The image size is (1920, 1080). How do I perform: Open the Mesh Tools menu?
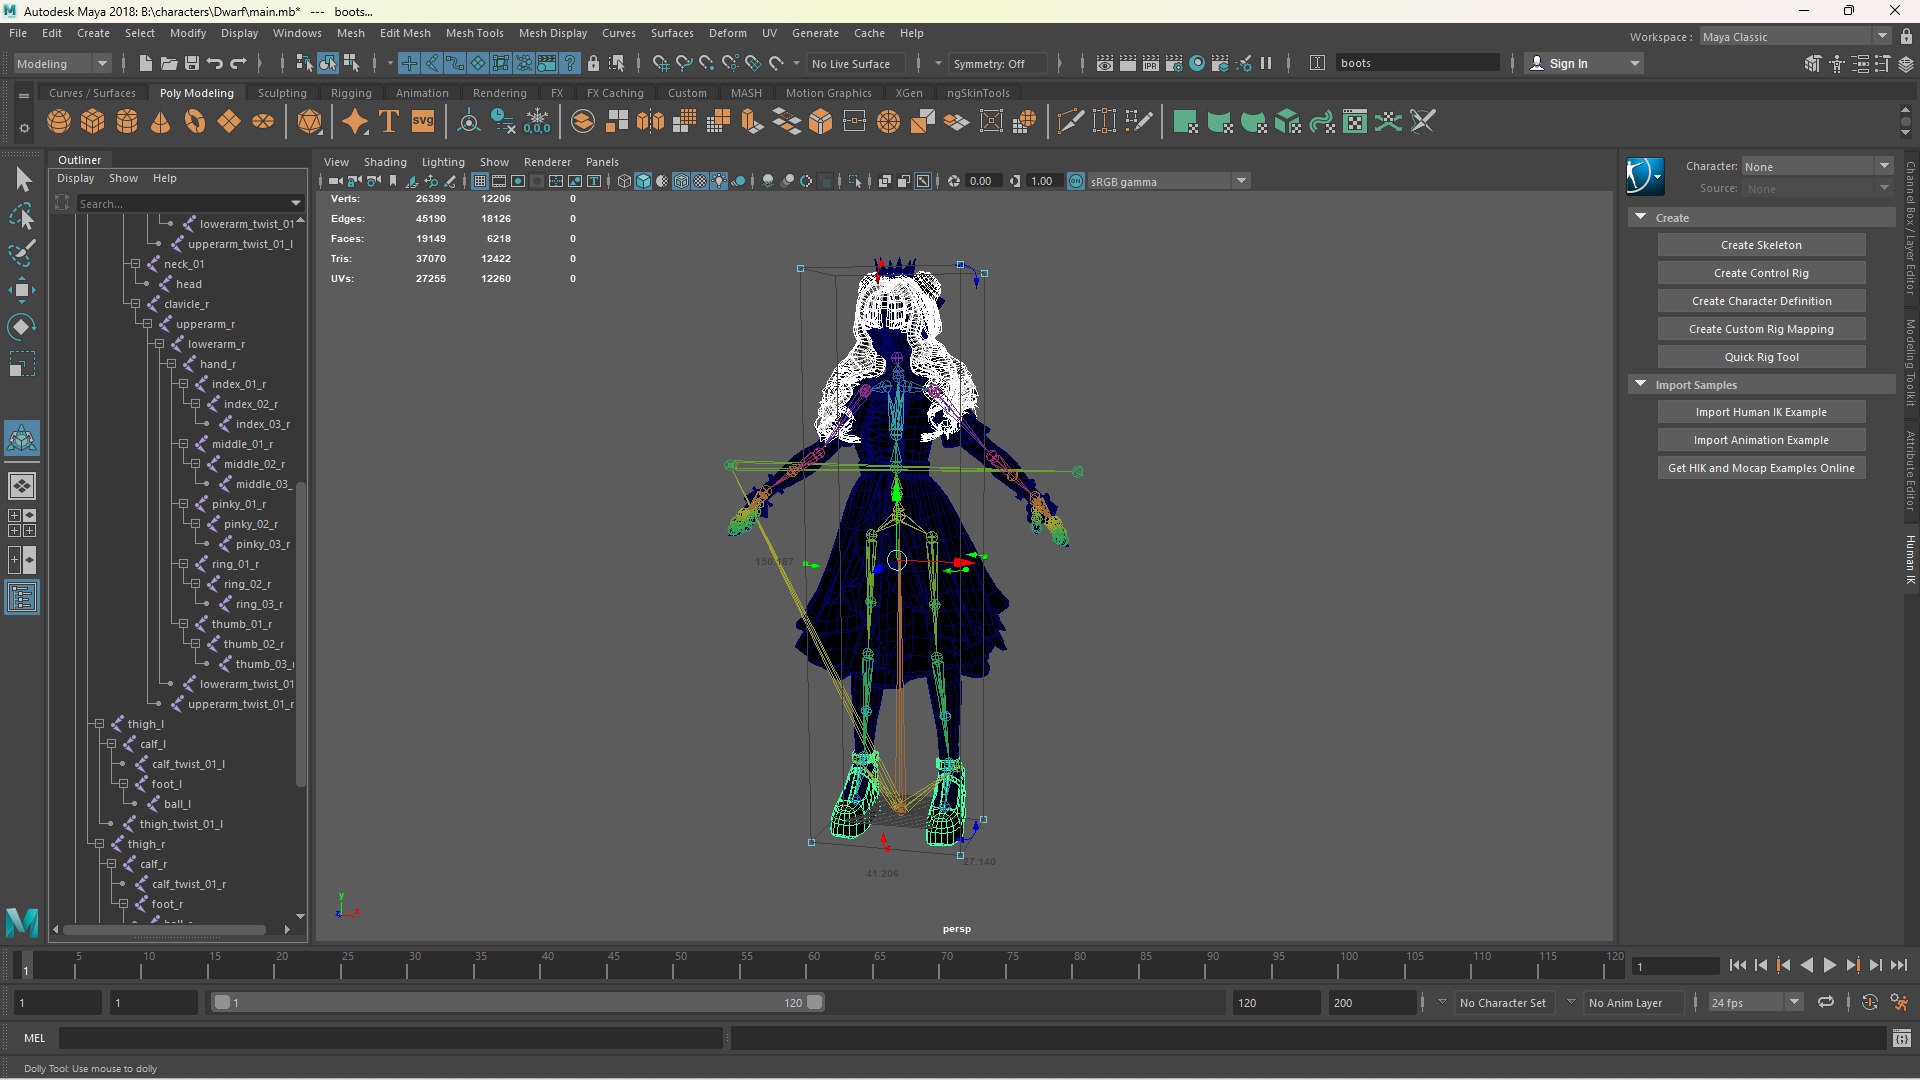tap(474, 33)
